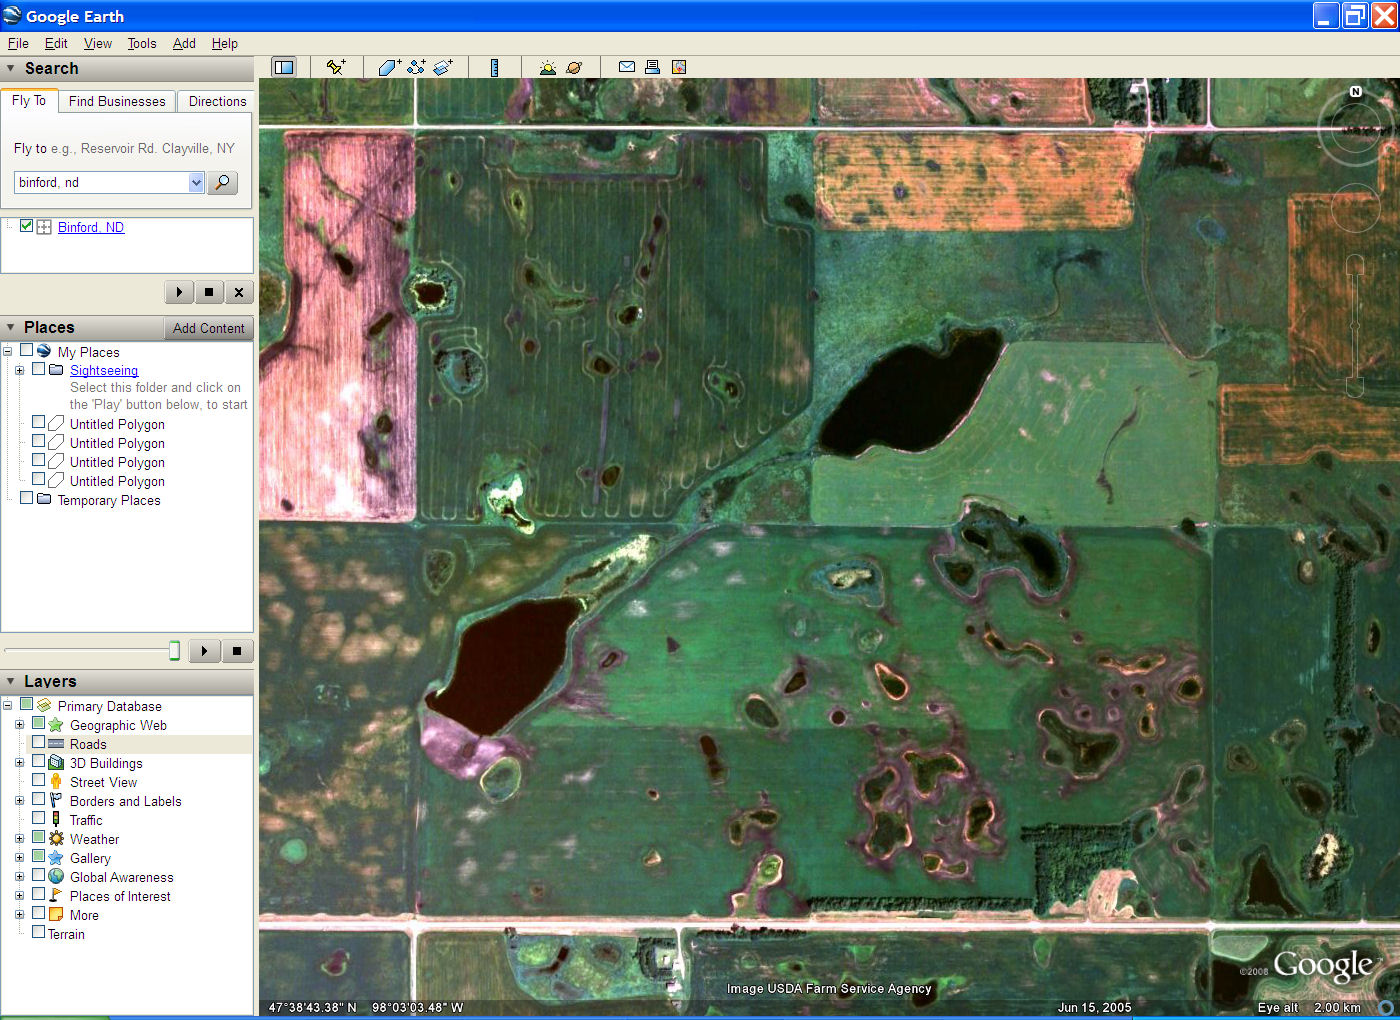Open the File menu
Screen dimensions: 1400x1020
pos(18,43)
